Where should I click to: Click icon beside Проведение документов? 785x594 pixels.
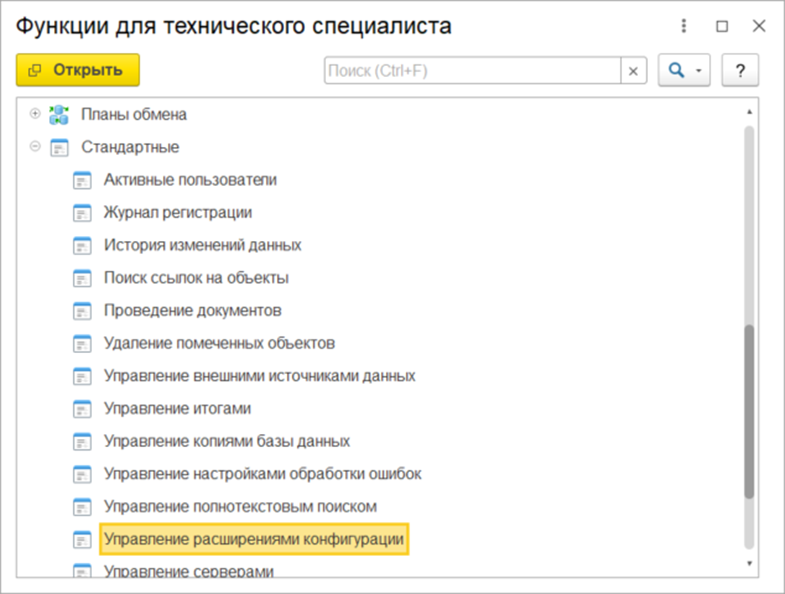(x=82, y=311)
